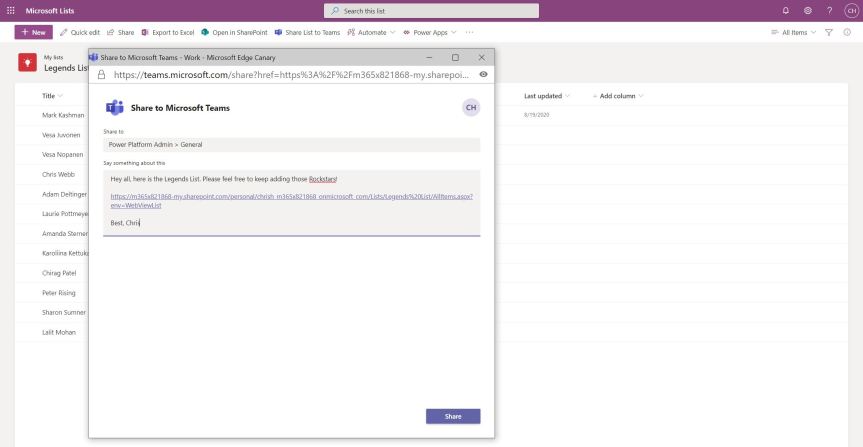Expand the Automate dropdown
Viewport: 863px width, 447px height.
(372, 32)
